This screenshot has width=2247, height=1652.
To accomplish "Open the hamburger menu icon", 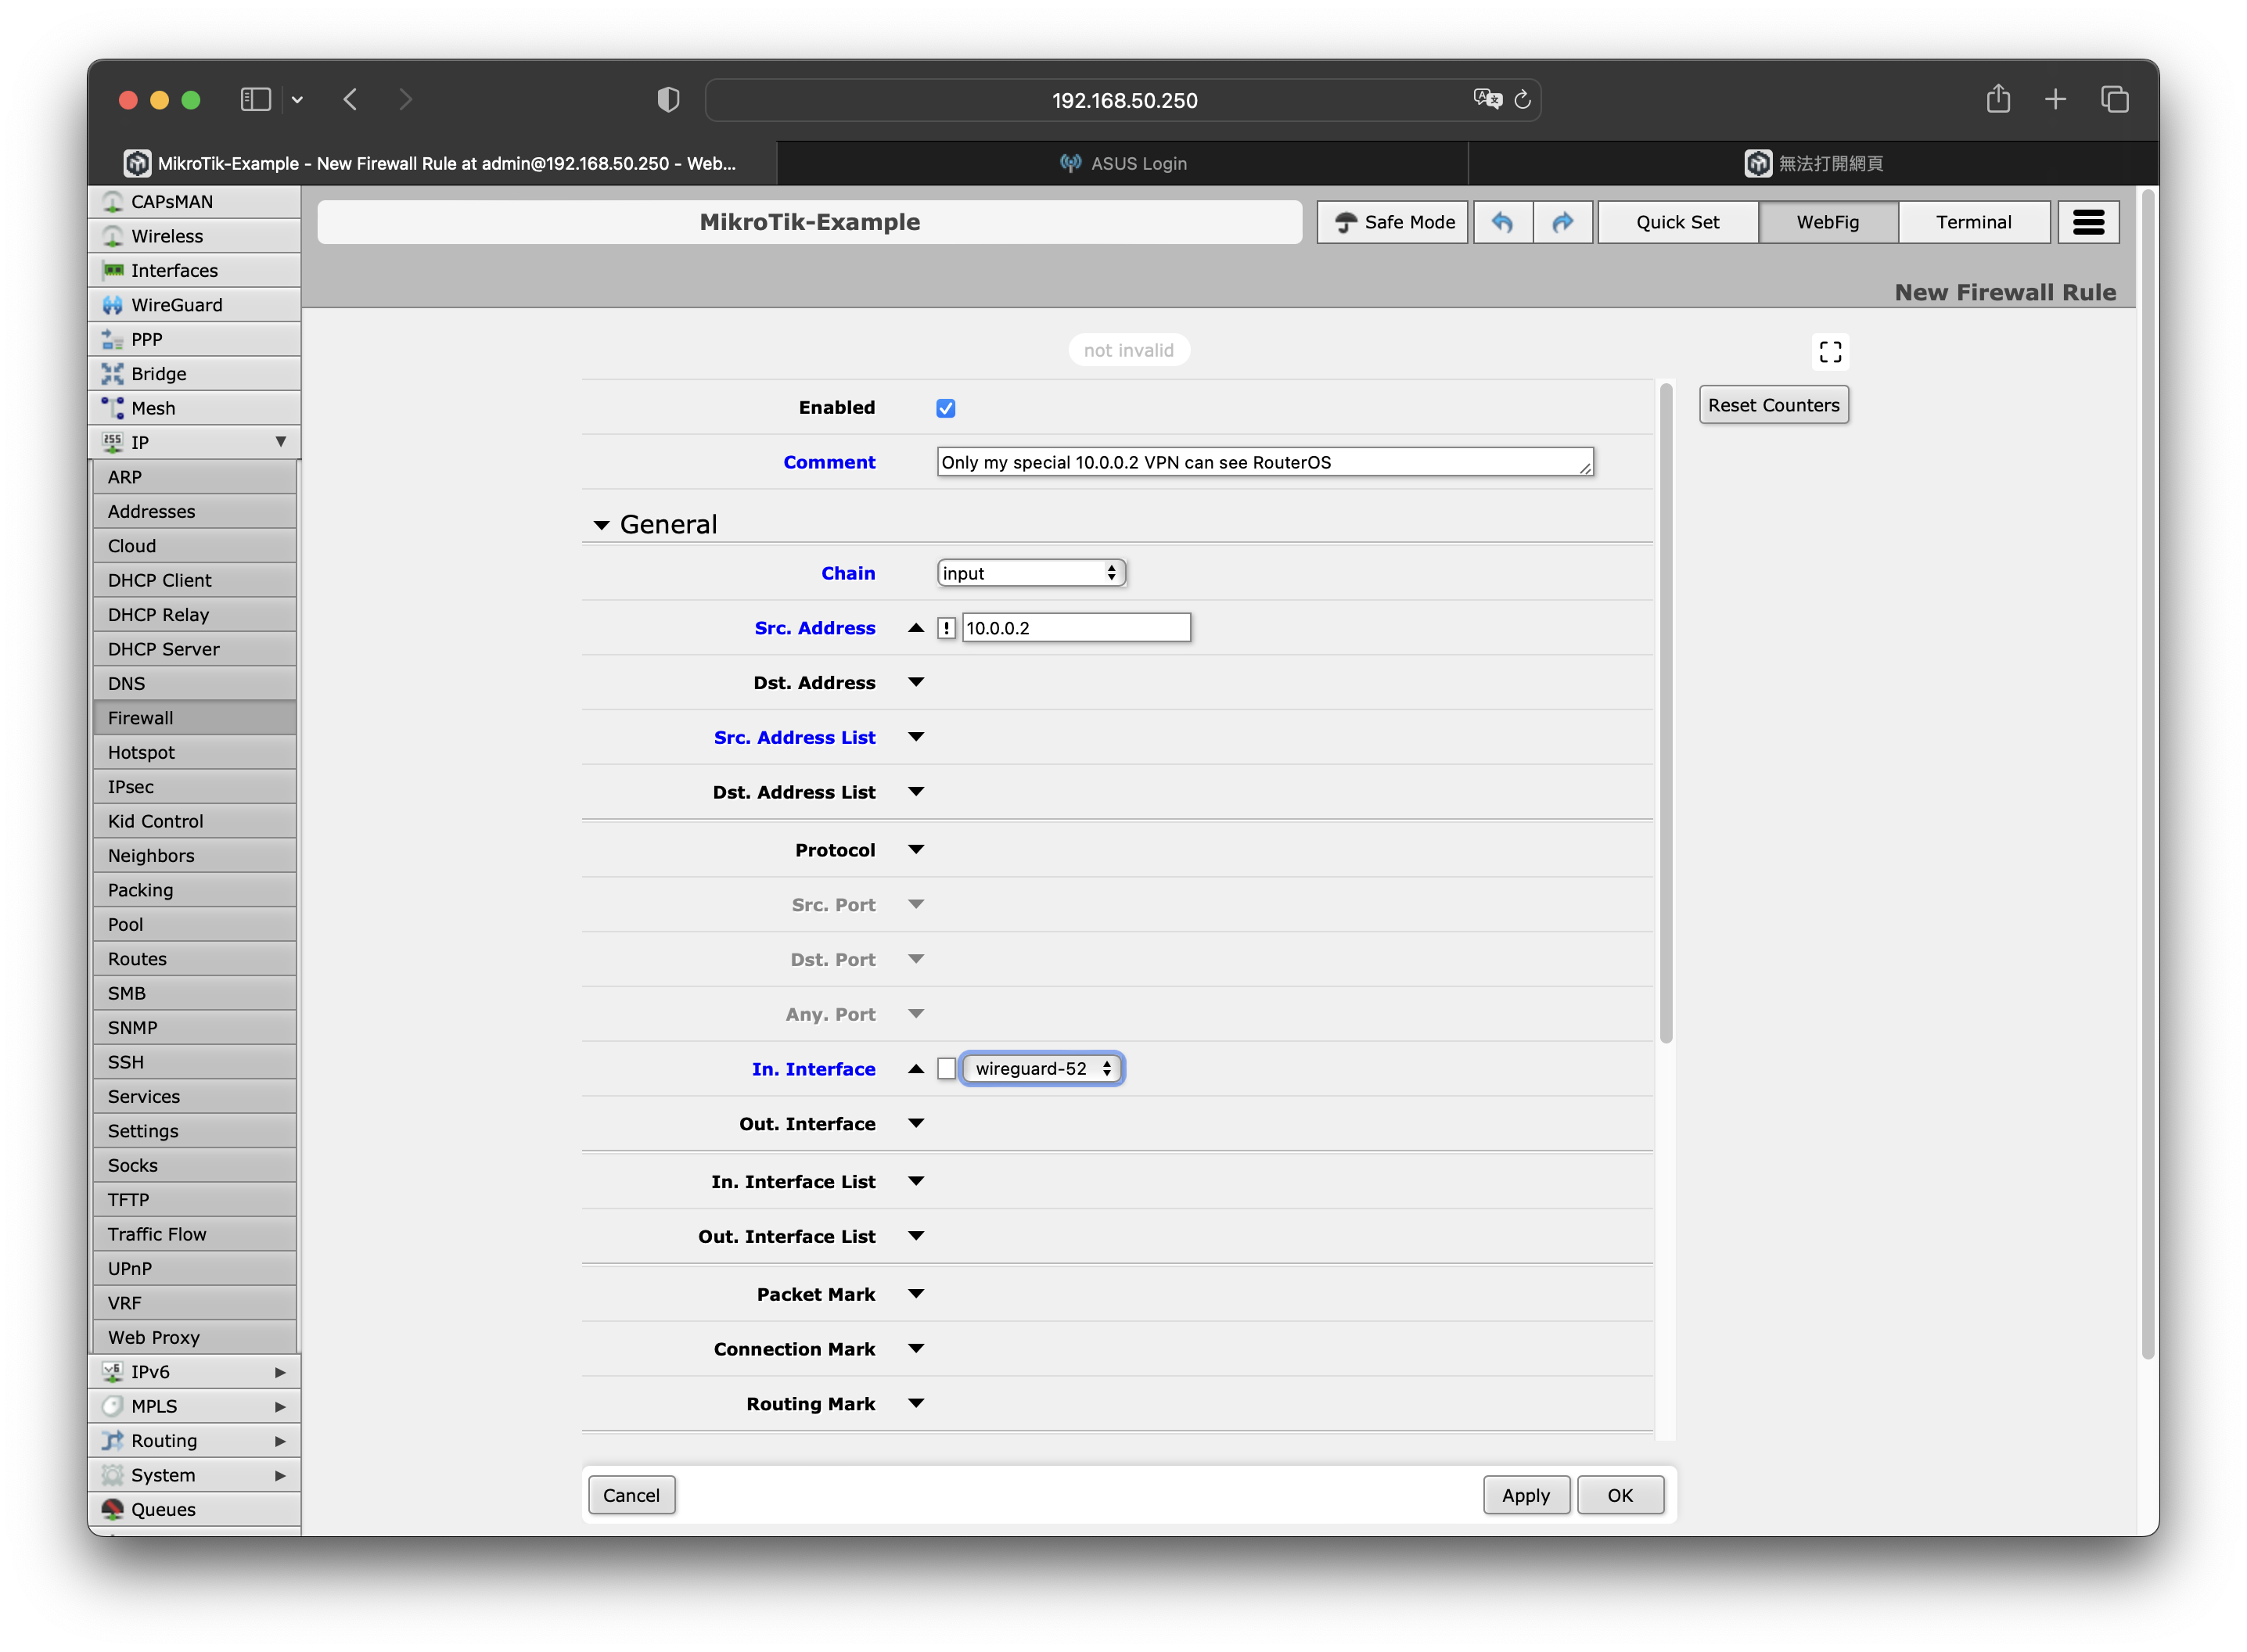I will coord(2088,222).
